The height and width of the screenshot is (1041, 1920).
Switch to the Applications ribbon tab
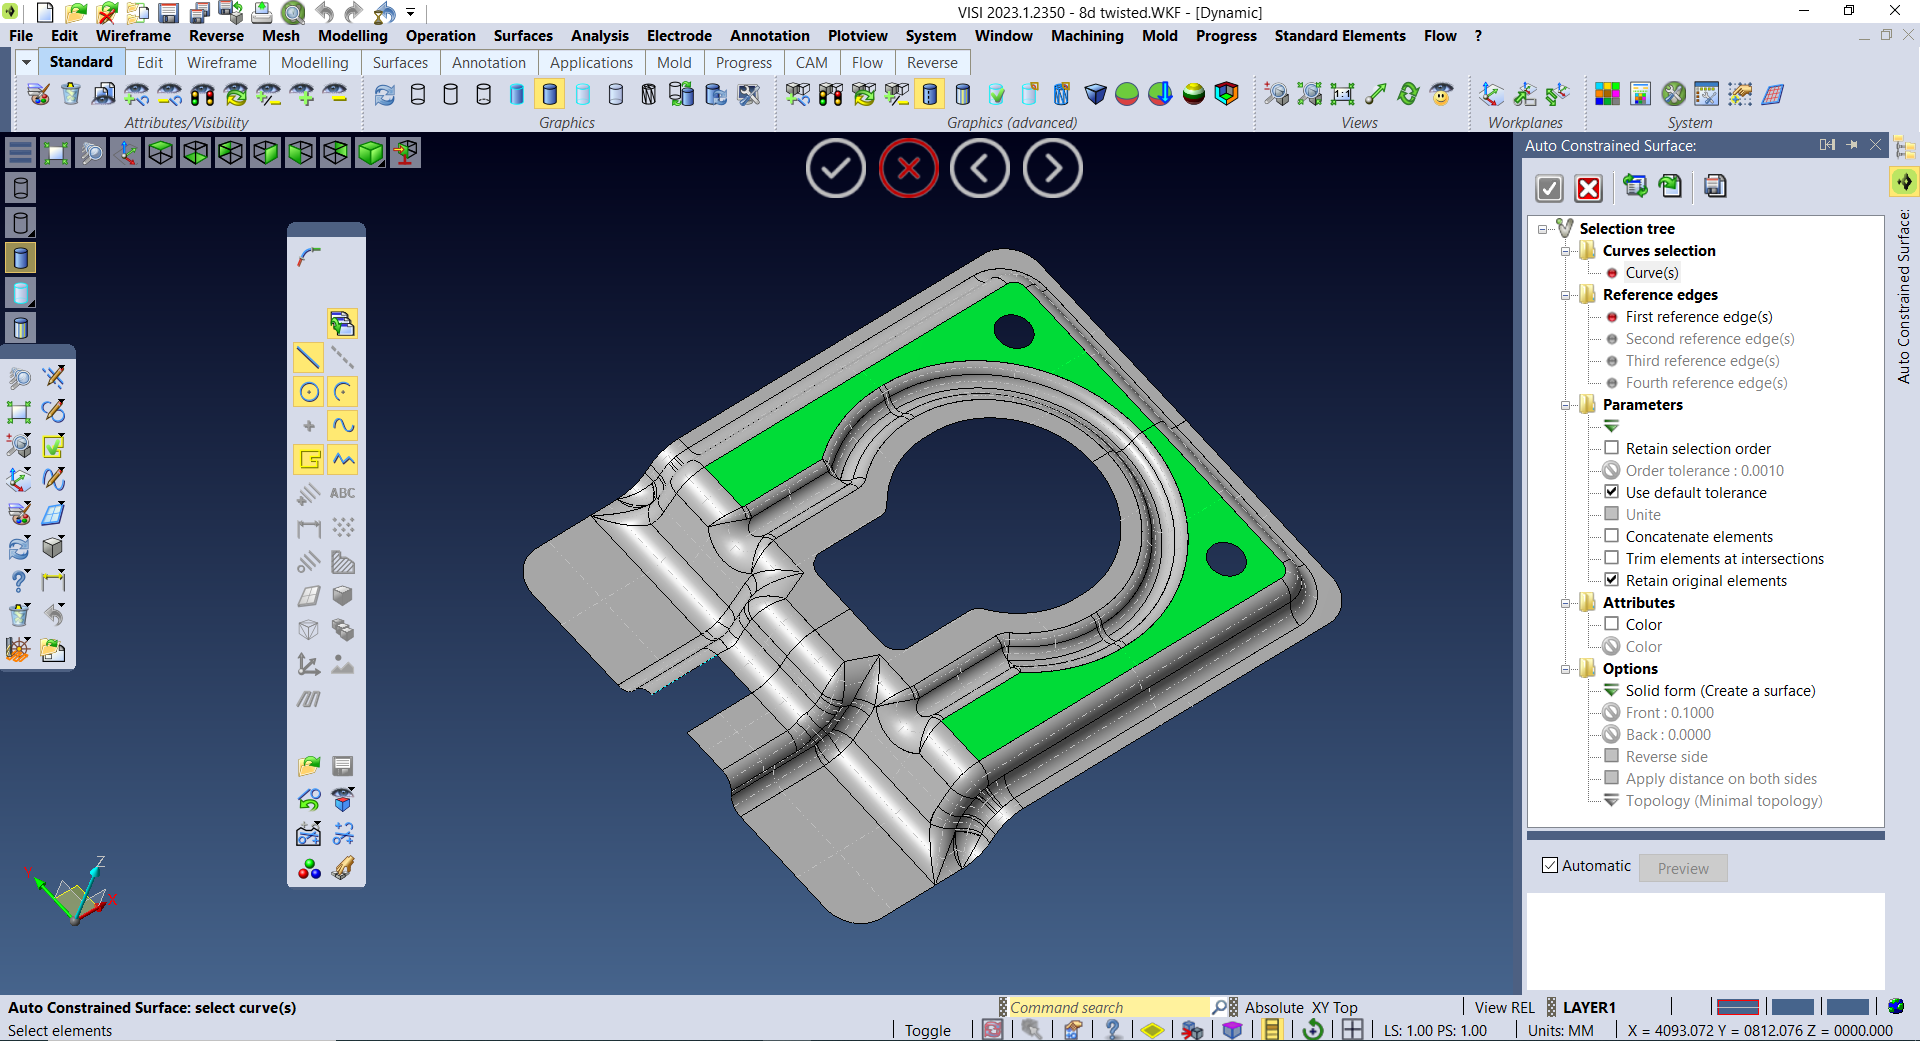591,62
